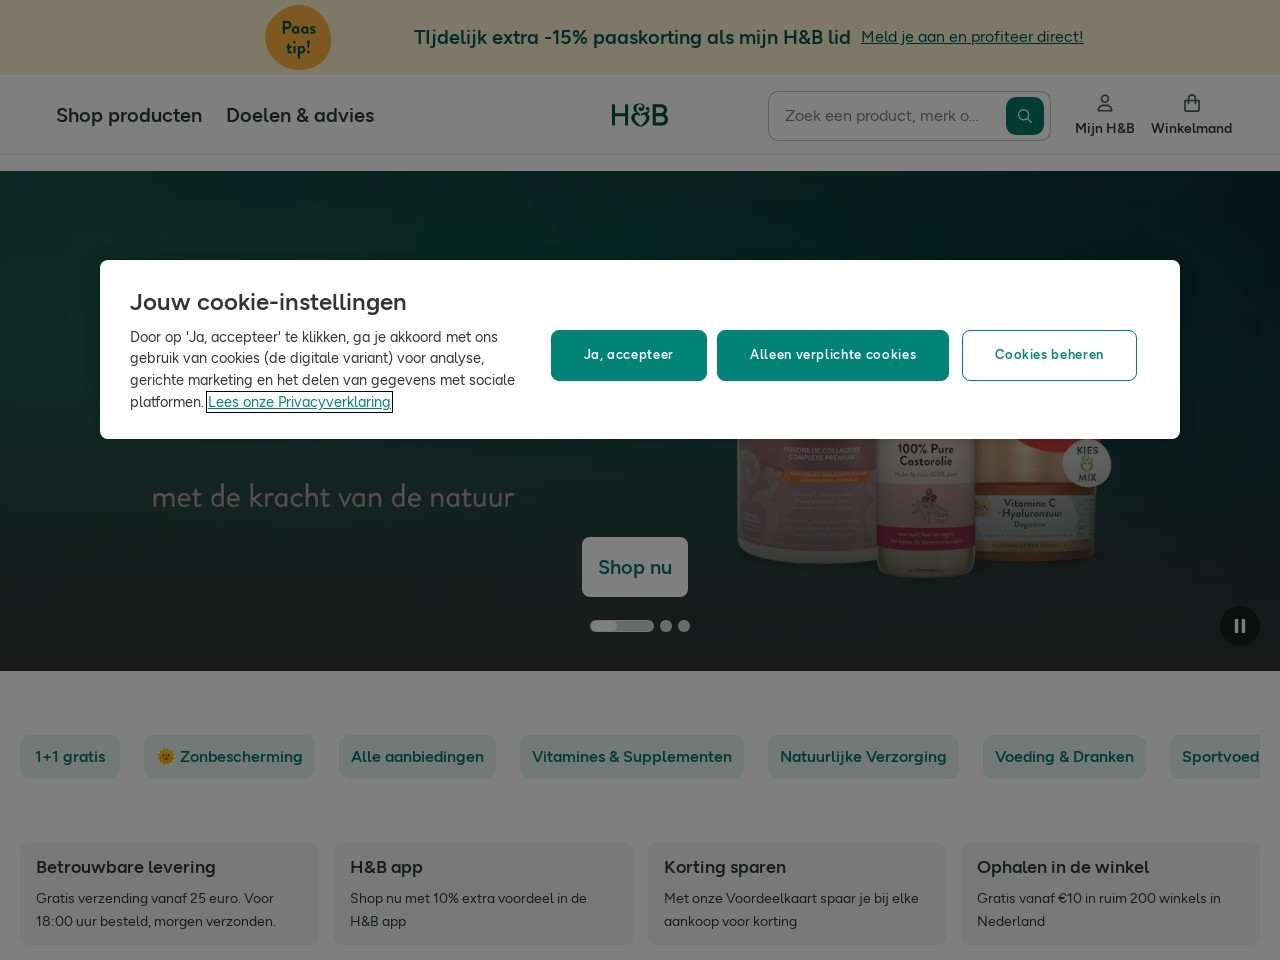Pause the hero carousel

tap(1239, 626)
